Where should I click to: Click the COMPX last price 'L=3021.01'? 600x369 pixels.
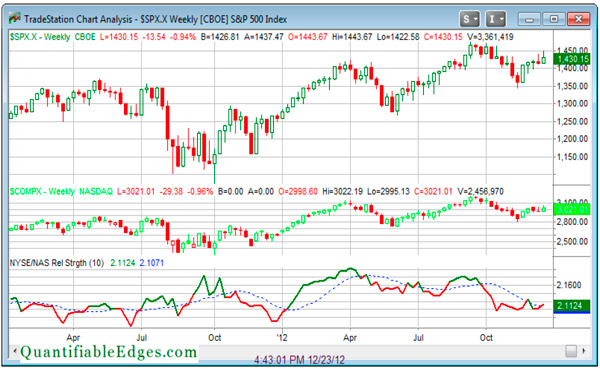(x=136, y=191)
